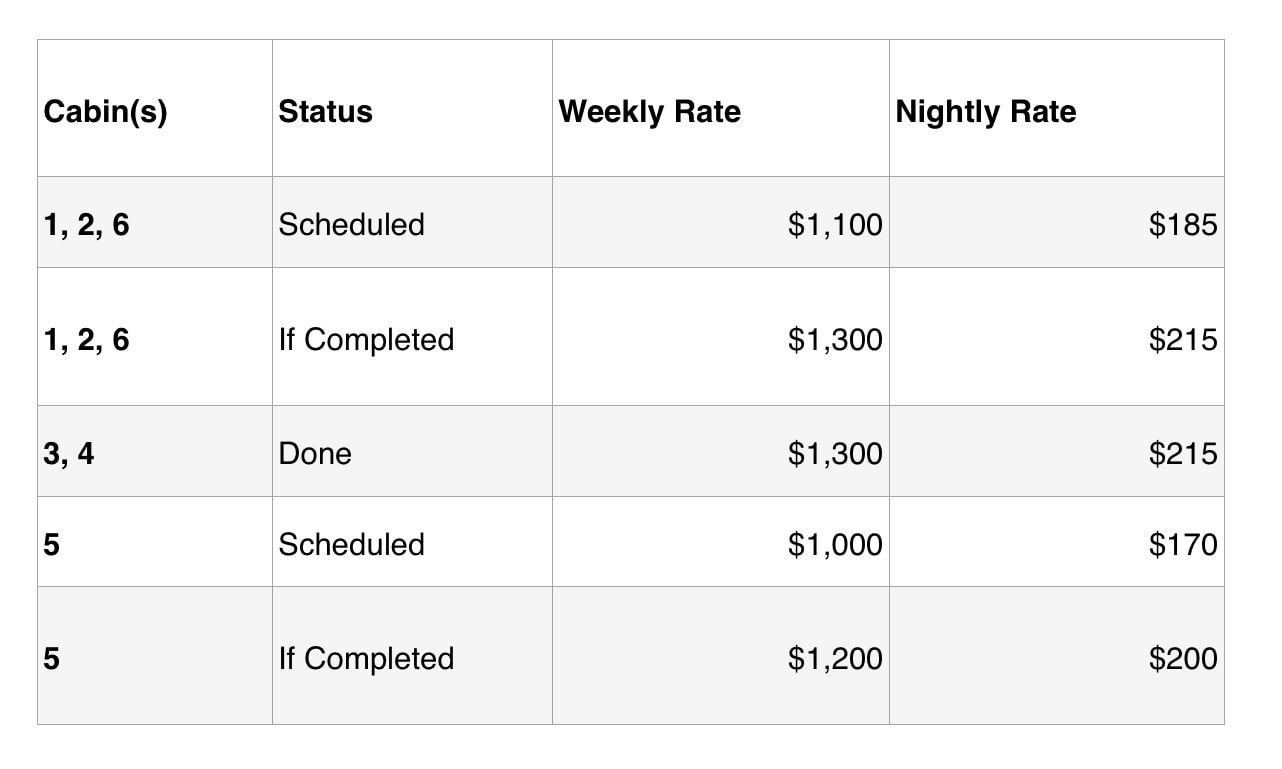Select the $200 nightly rate cell

point(1056,656)
